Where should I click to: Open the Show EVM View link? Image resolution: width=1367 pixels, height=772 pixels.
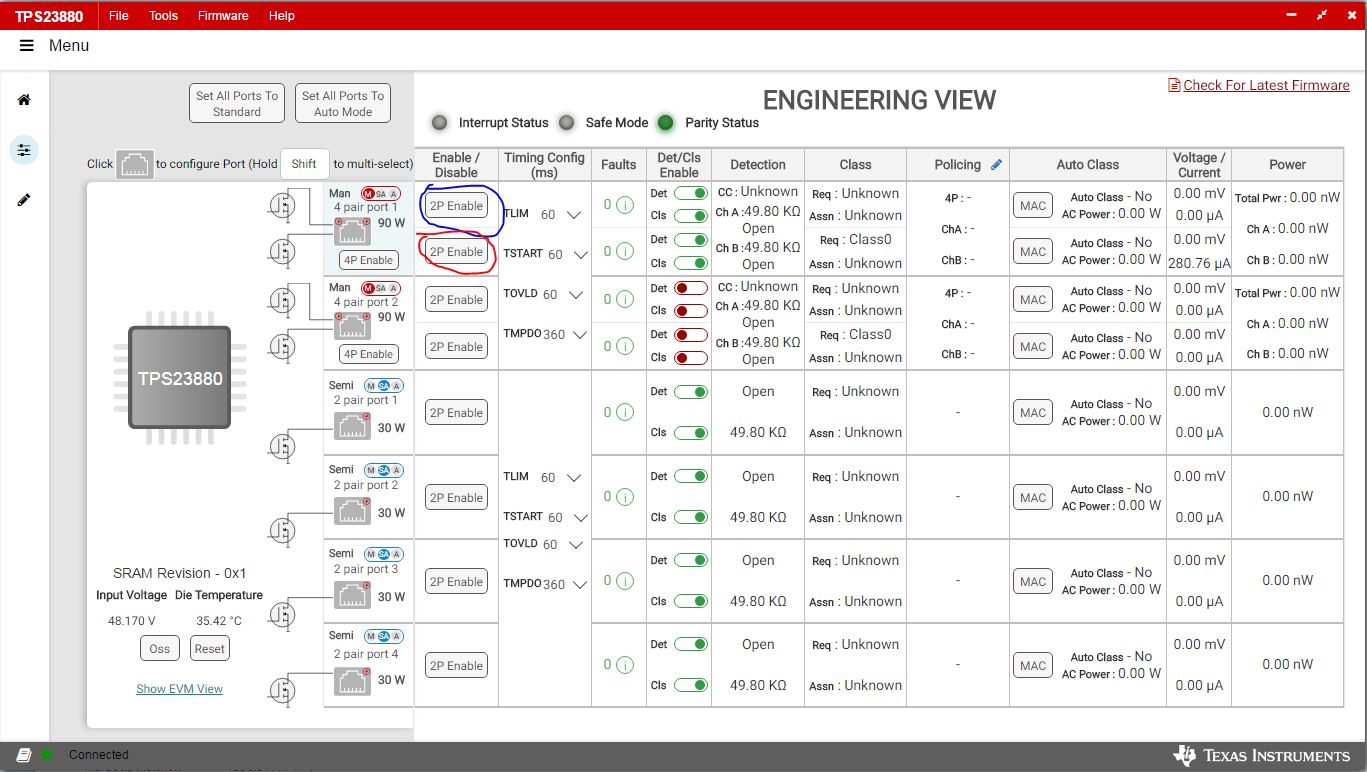pyautogui.click(x=180, y=689)
